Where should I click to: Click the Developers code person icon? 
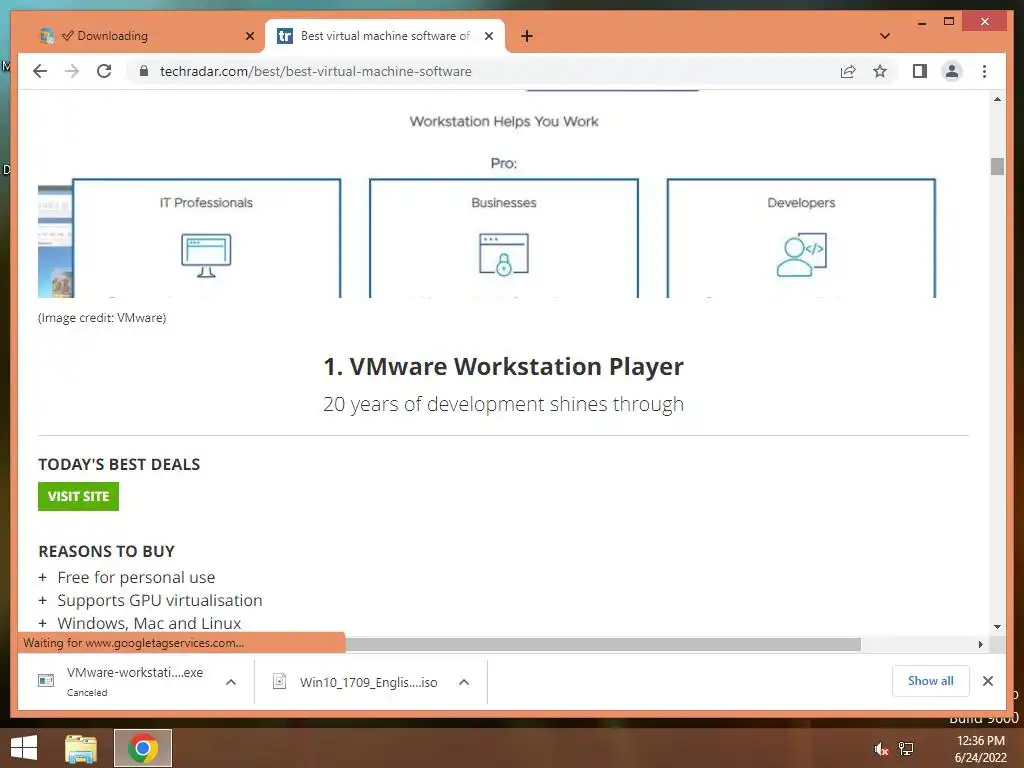coord(801,255)
